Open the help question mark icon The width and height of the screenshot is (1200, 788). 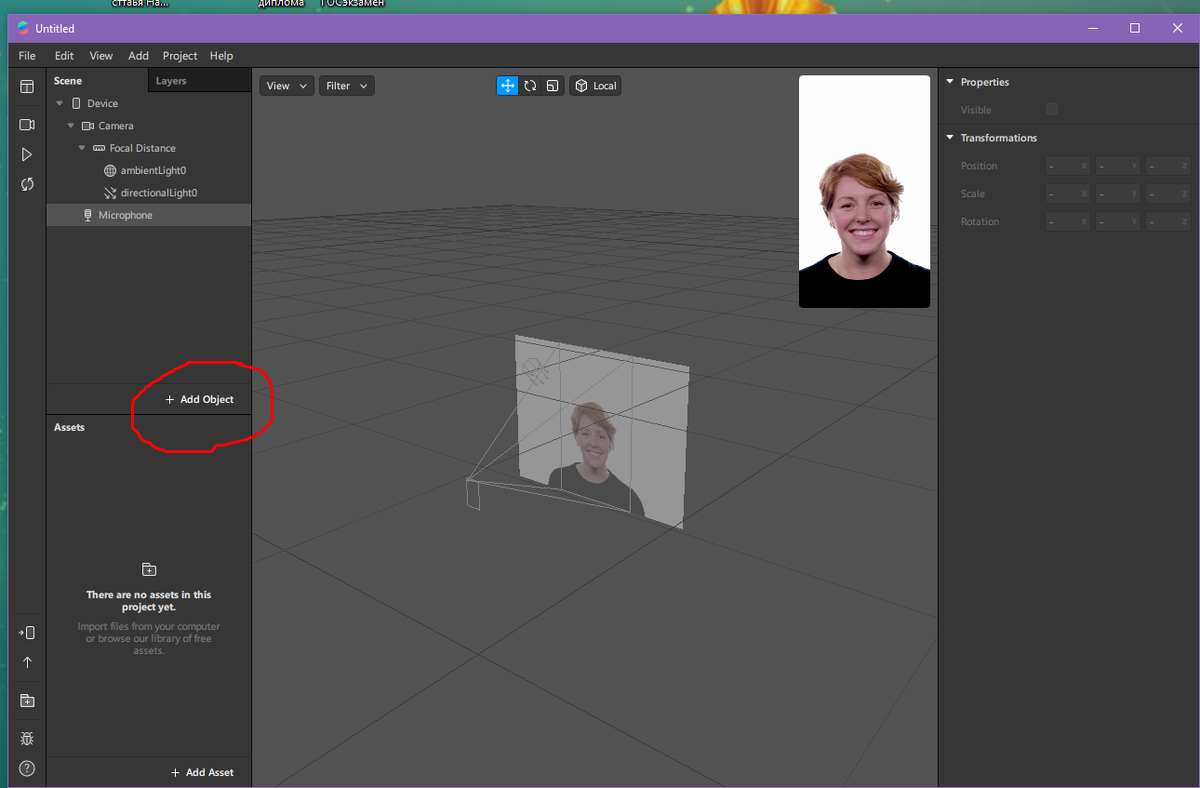click(x=27, y=769)
